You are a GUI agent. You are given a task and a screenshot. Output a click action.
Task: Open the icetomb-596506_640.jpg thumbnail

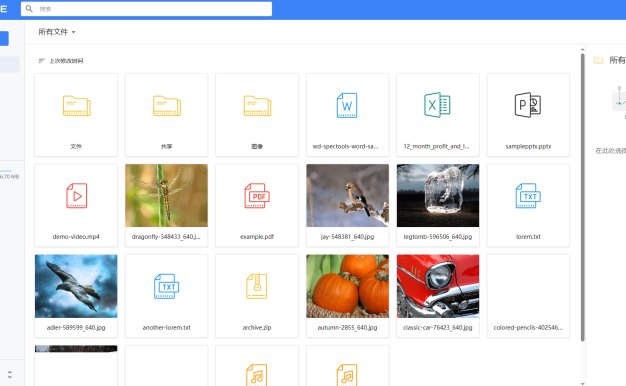[438, 196]
